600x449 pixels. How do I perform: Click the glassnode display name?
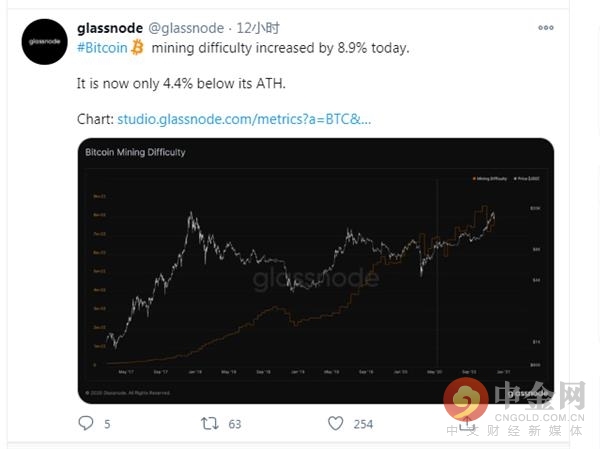pos(110,28)
